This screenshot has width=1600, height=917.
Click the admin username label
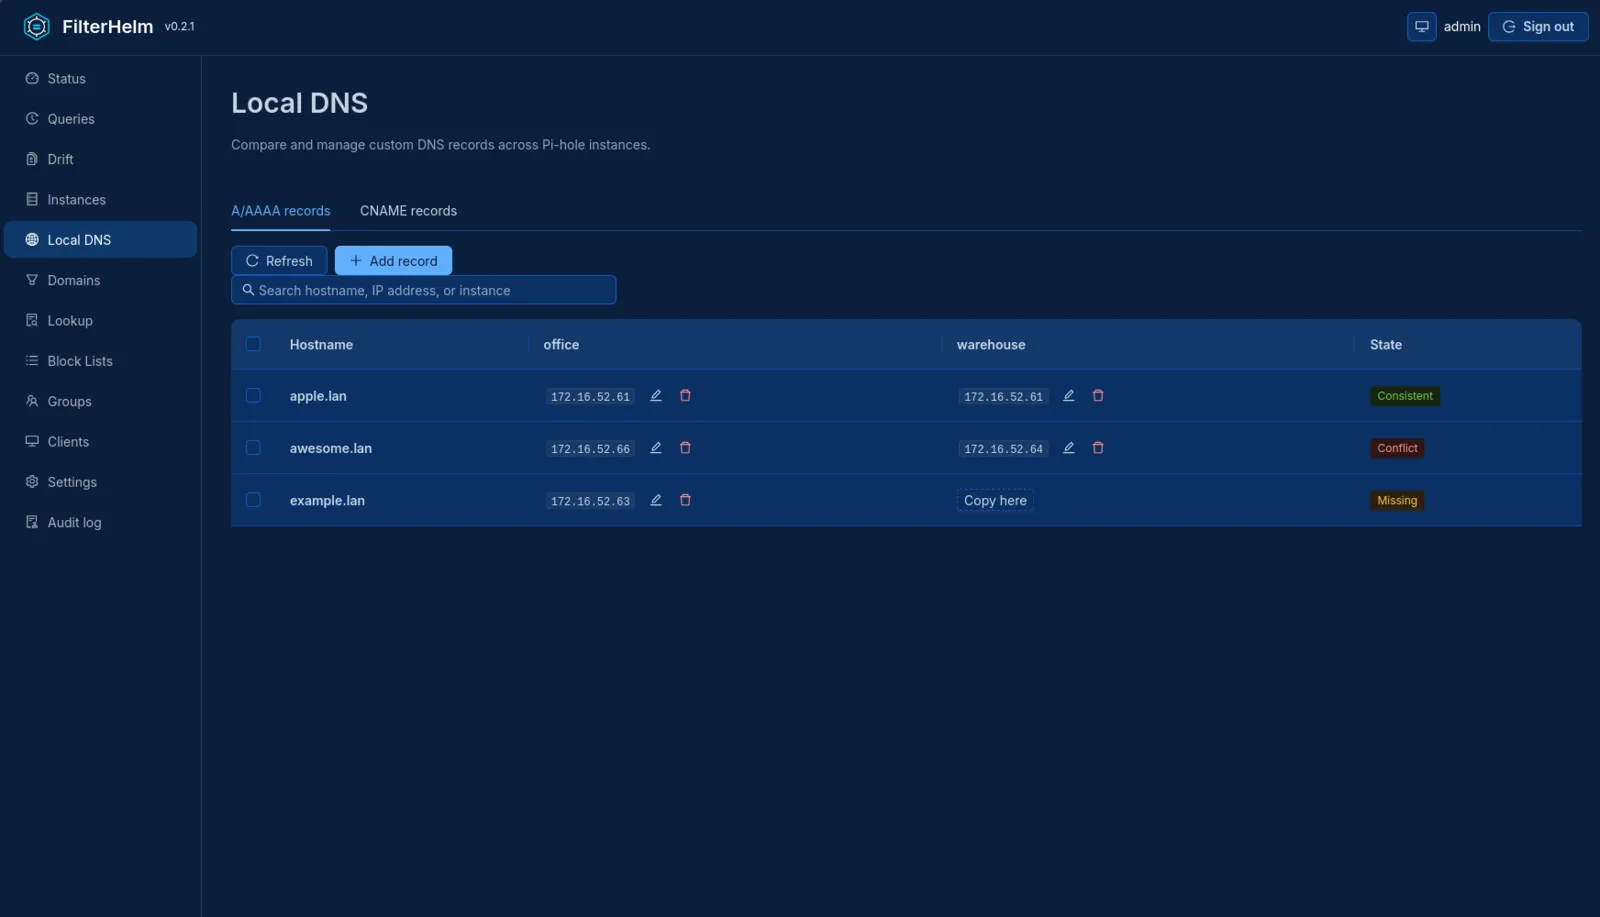(x=1462, y=27)
